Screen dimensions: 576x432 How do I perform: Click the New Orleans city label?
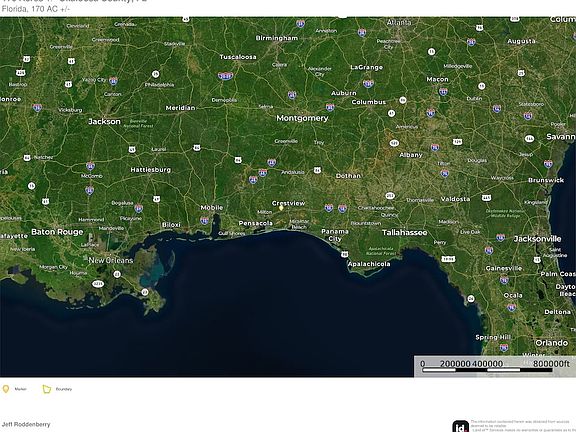111,260
